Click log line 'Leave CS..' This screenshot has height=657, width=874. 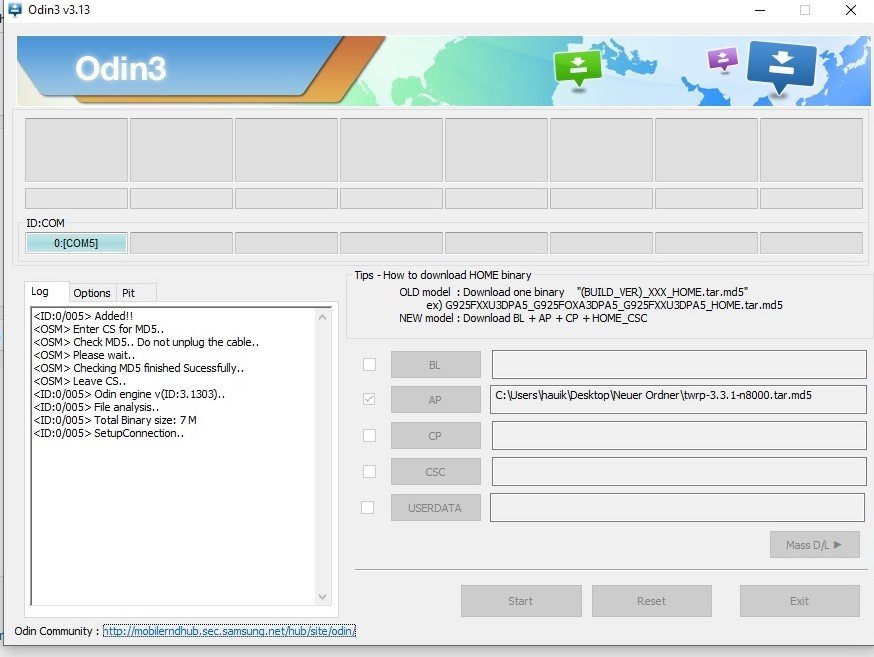click(x=80, y=381)
